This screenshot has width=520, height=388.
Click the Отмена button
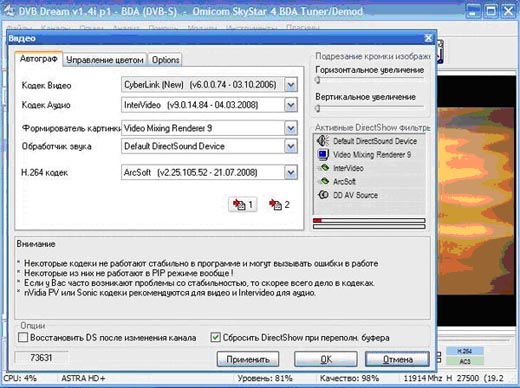[397, 359]
